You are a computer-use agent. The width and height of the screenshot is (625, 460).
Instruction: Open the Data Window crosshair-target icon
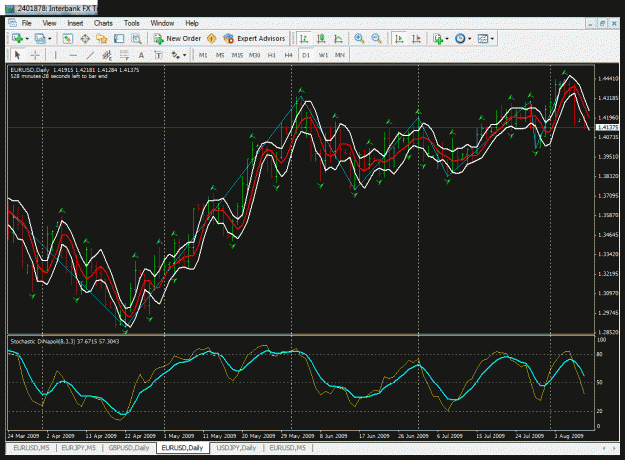pyautogui.click(x=85, y=38)
